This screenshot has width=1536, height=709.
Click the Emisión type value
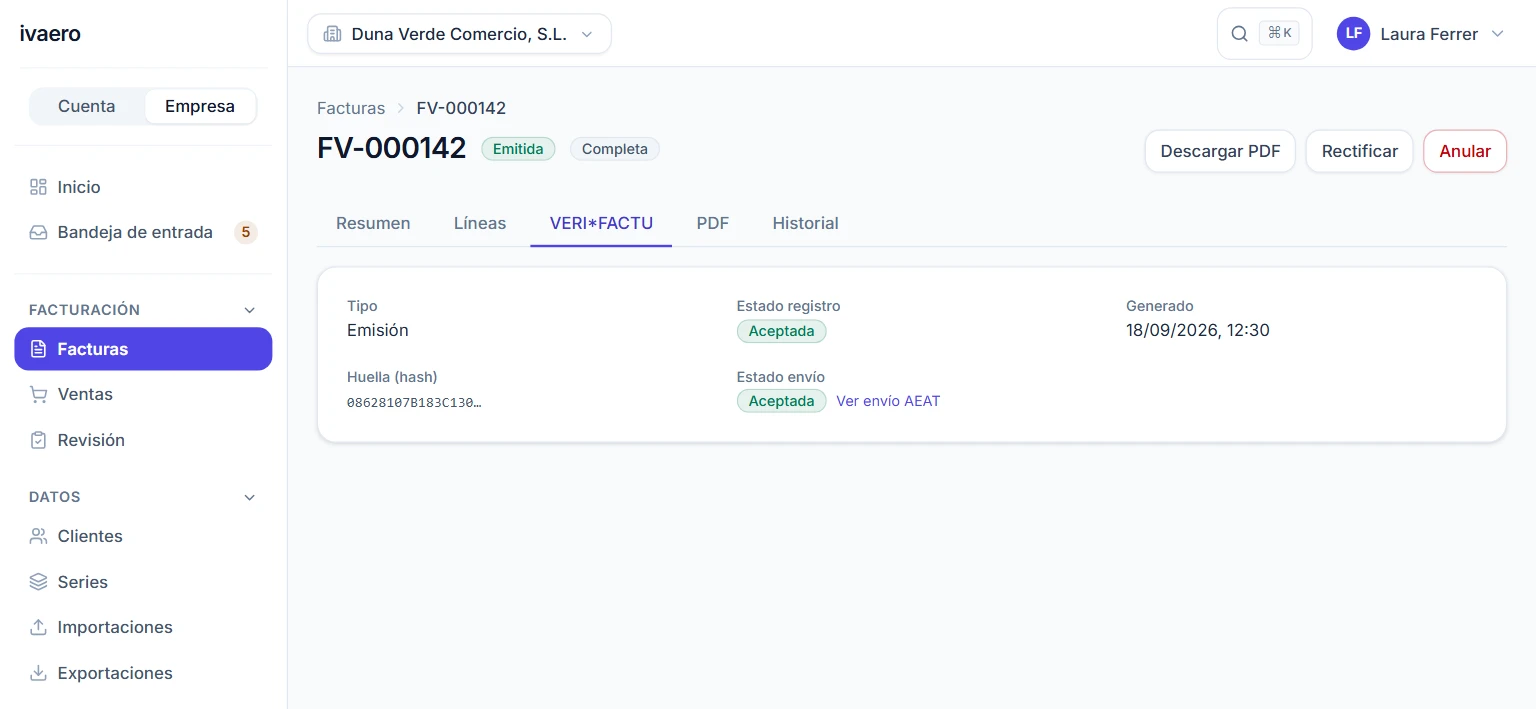pos(378,330)
